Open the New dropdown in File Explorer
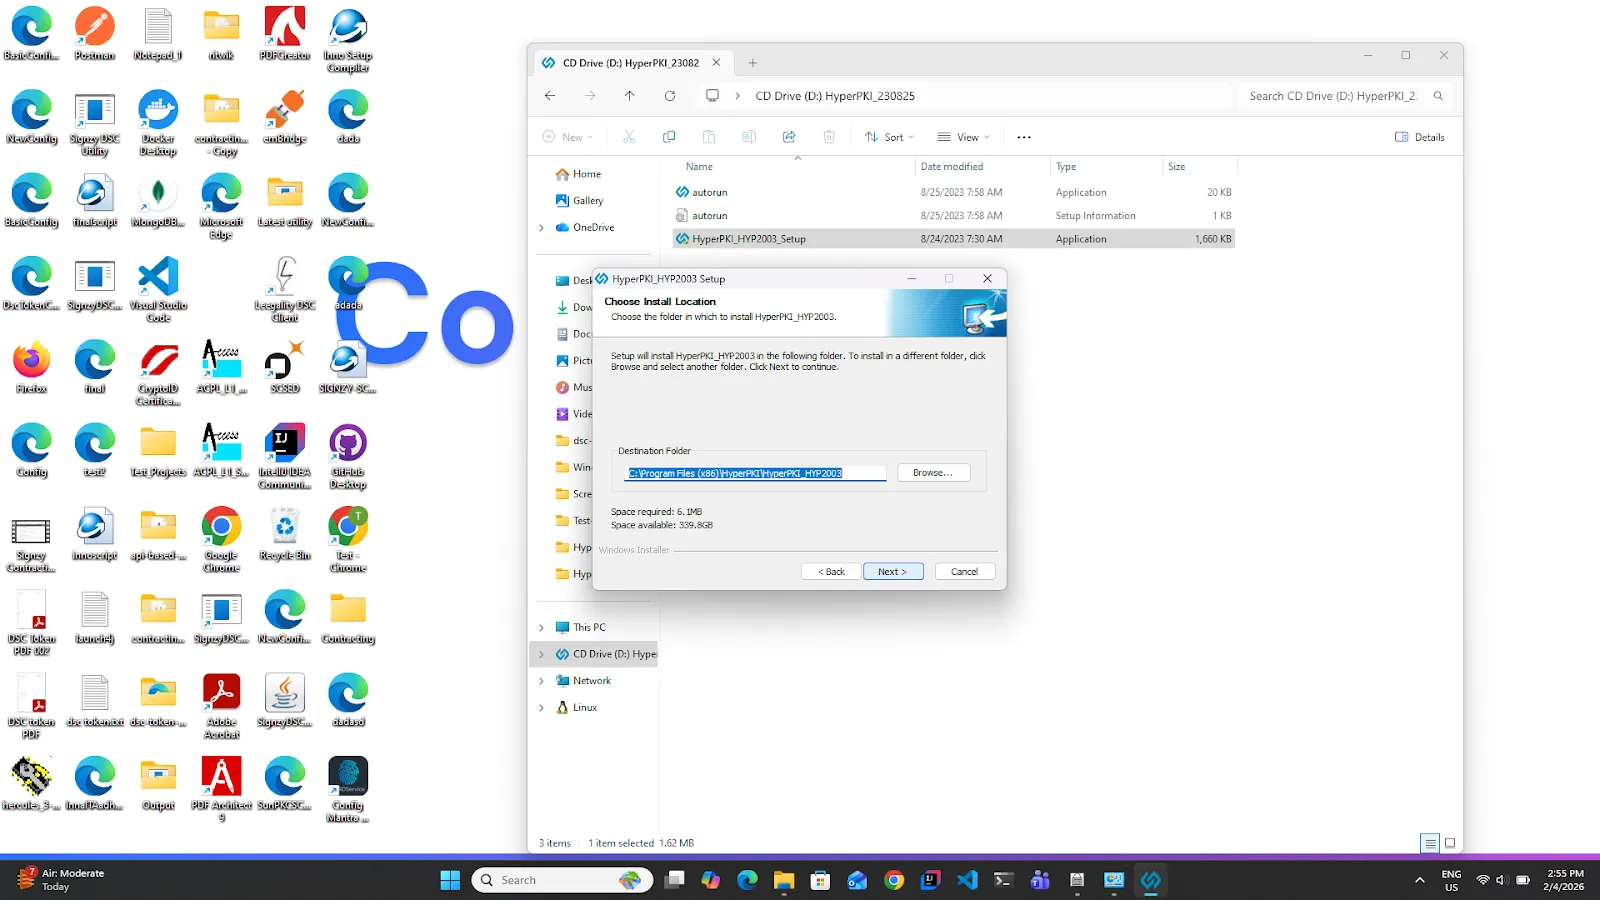 click(x=567, y=137)
